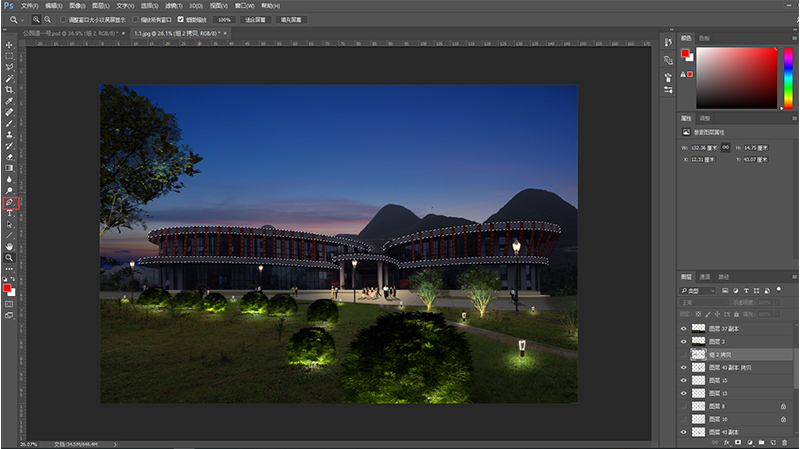Enable the resize windows to fit checkbox
Viewport: 800px width, 449px height.
[x=65, y=19]
